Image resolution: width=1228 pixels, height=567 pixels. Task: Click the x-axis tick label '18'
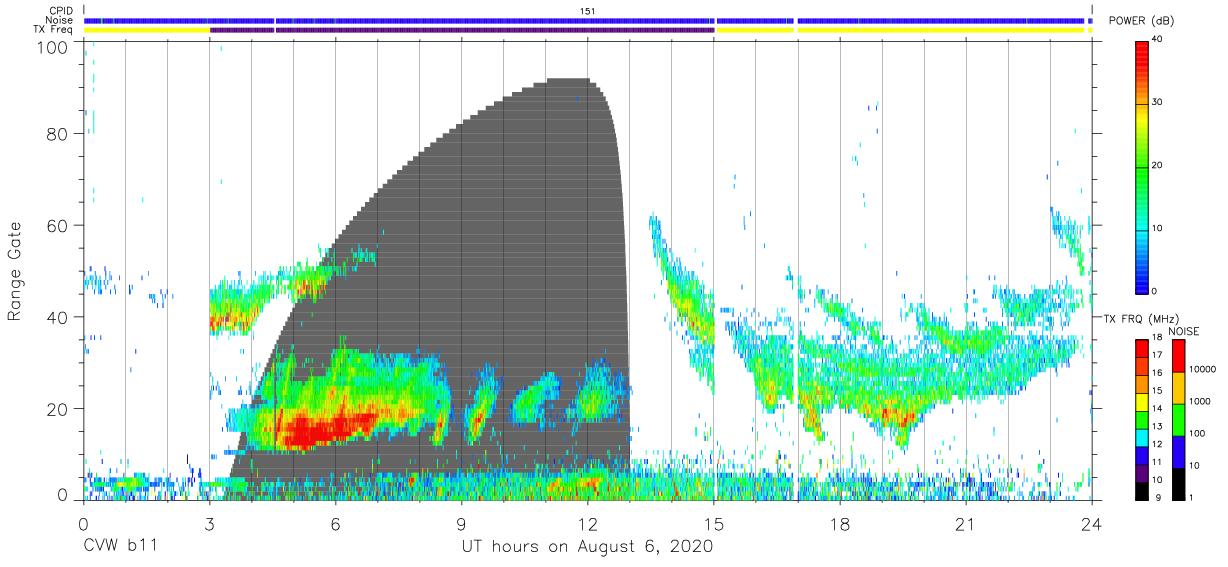click(839, 524)
